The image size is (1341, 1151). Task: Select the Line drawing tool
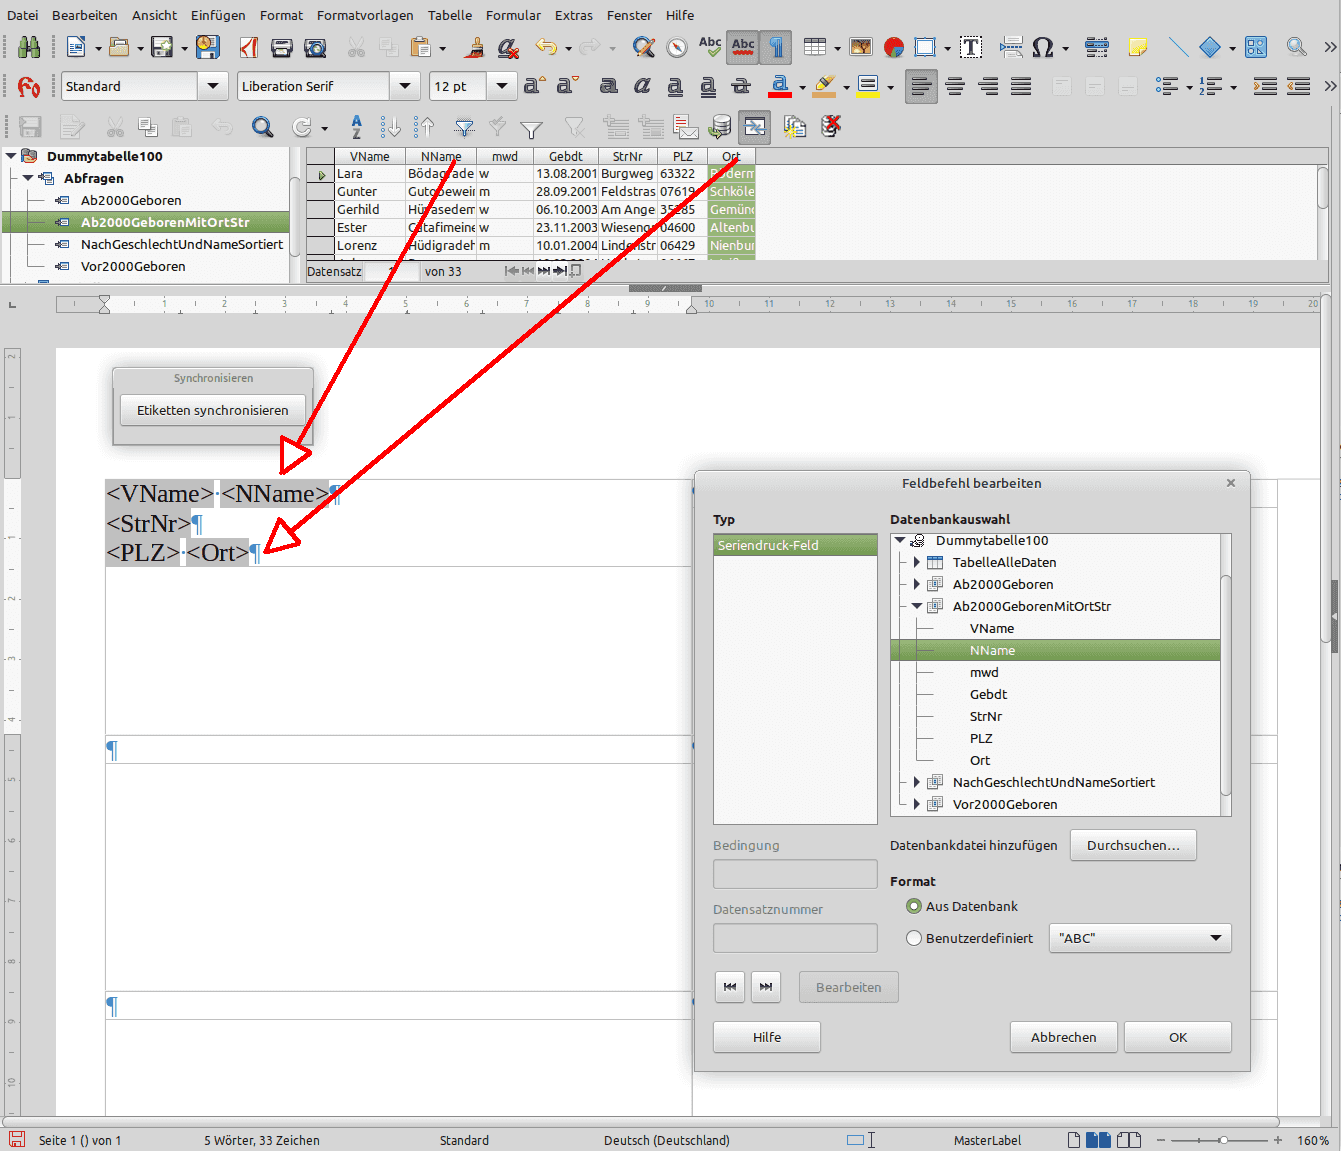tap(1178, 47)
